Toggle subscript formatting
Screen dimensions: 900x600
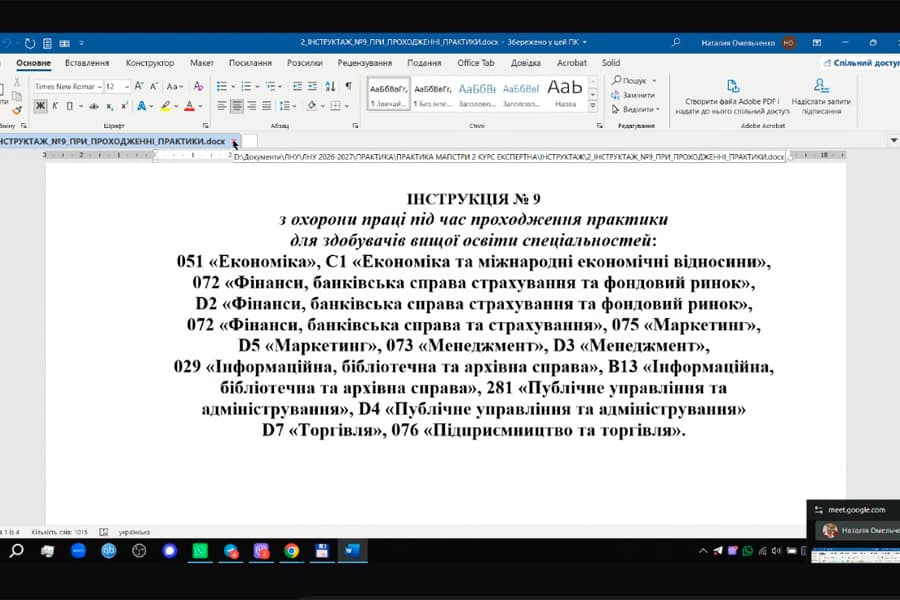[110, 106]
